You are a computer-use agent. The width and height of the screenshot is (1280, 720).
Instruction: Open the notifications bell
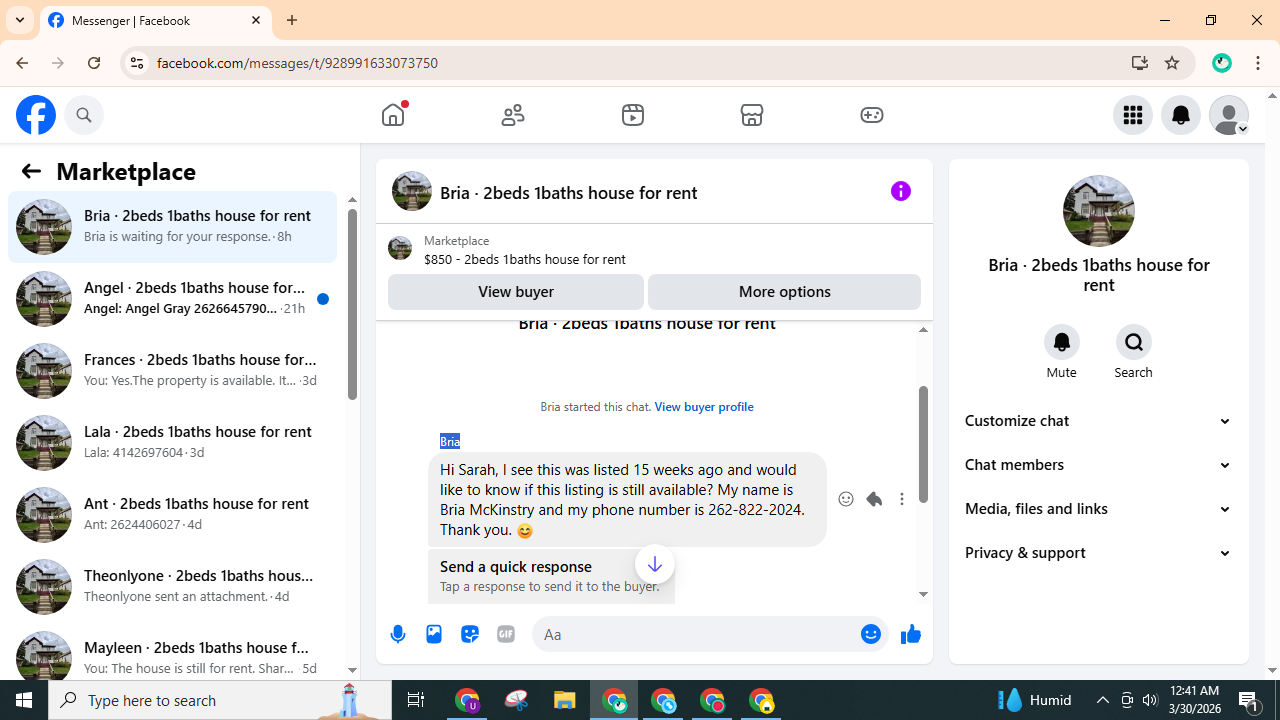click(1181, 115)
